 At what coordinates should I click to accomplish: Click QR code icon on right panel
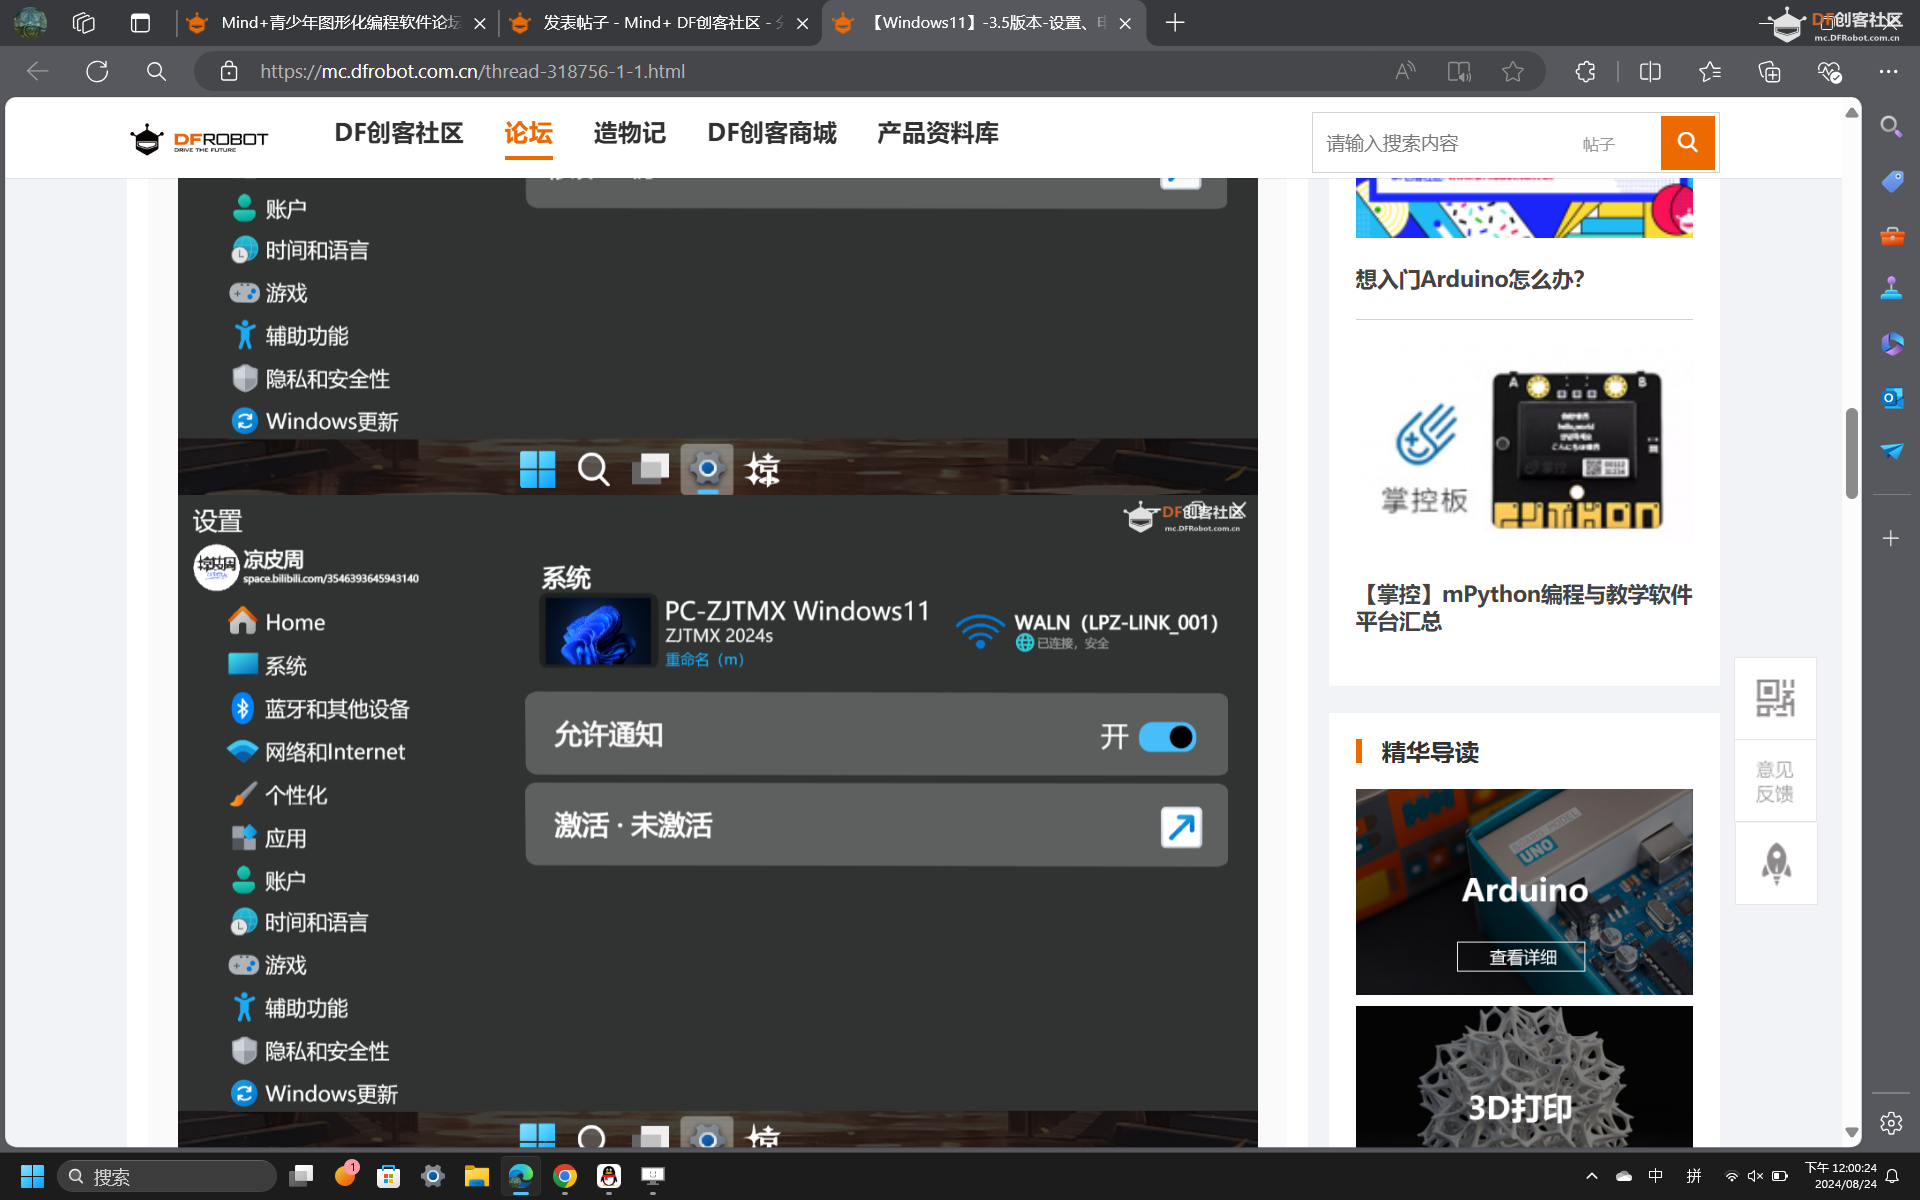pos(1775,698)
